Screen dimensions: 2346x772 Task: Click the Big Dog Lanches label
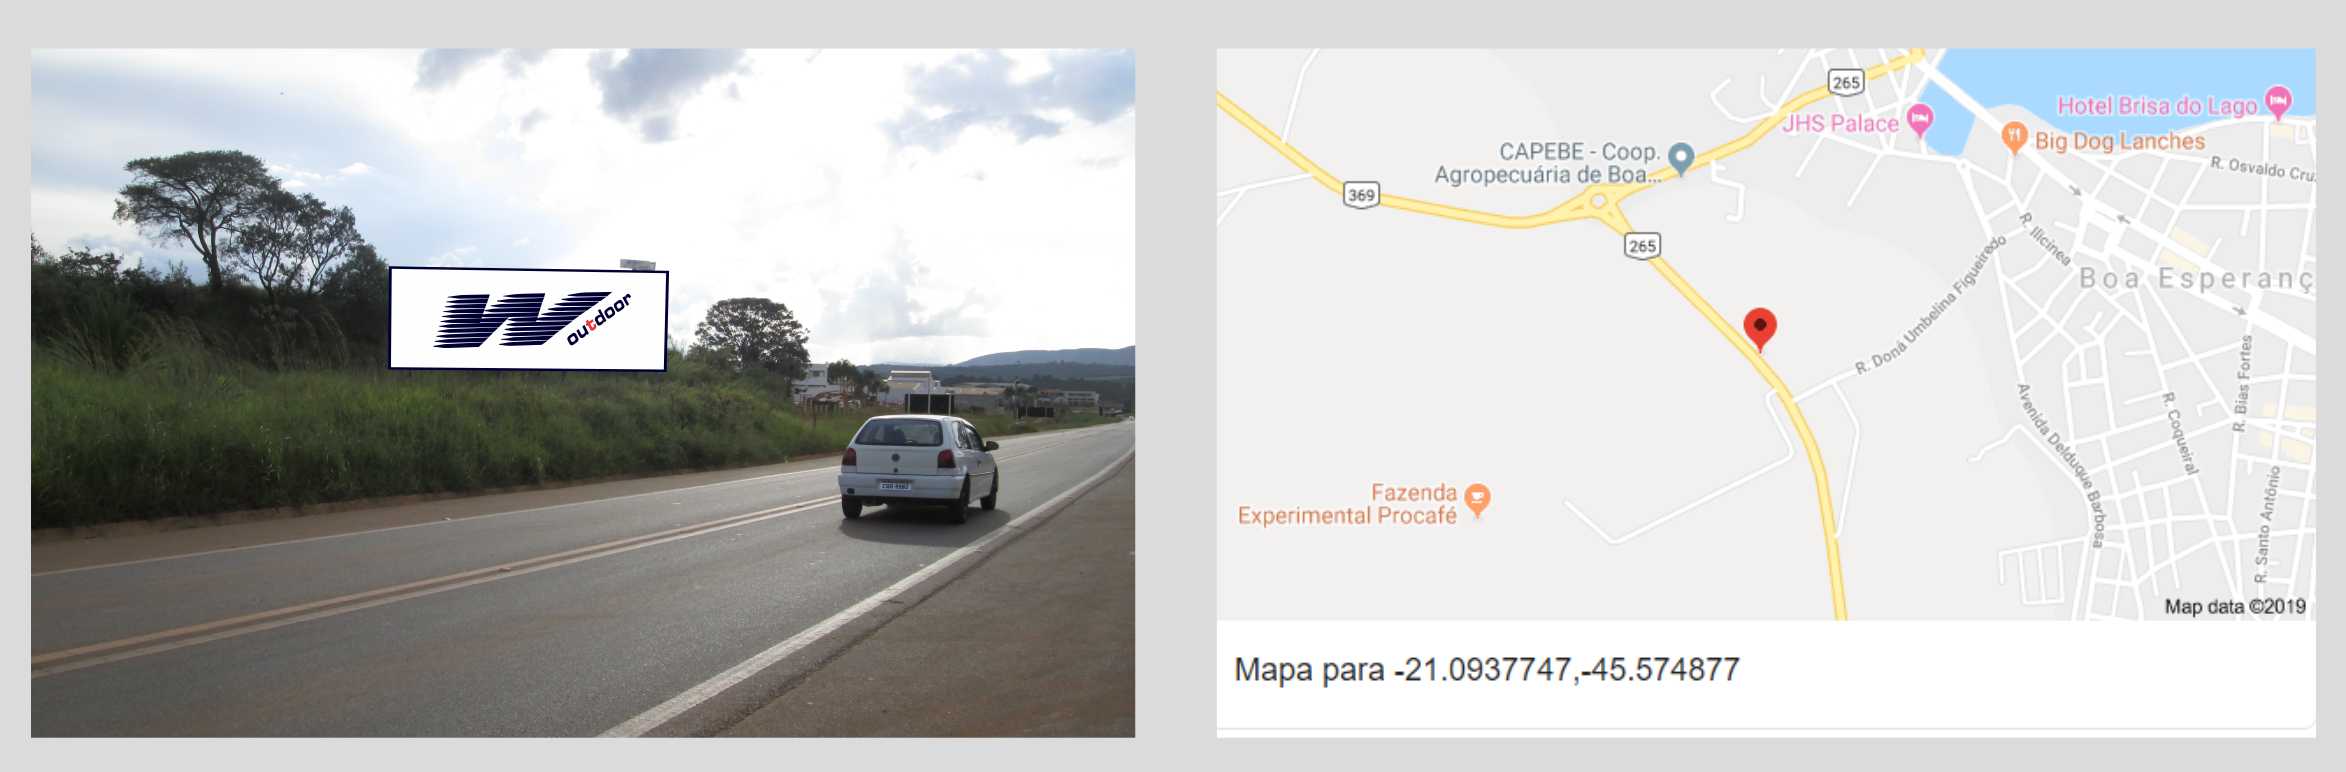[2120, 141]
